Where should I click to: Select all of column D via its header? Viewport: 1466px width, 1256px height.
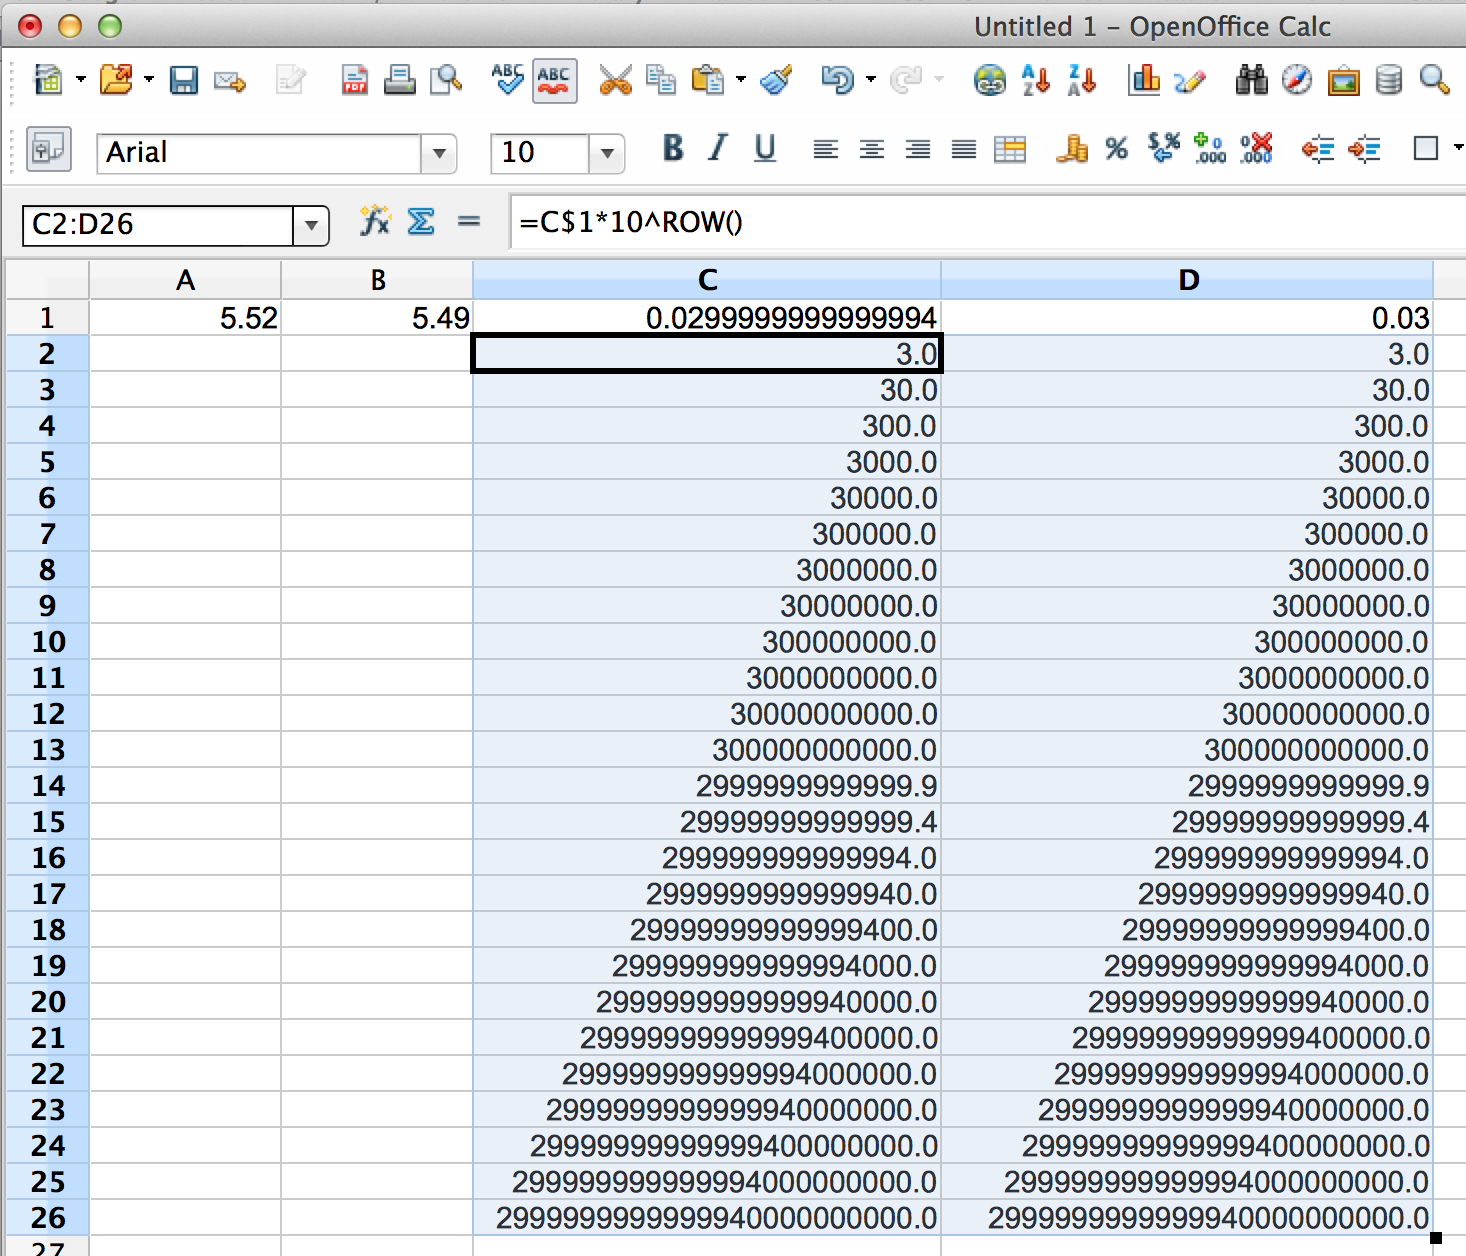pyautogui.click(x=1190, y=281)
